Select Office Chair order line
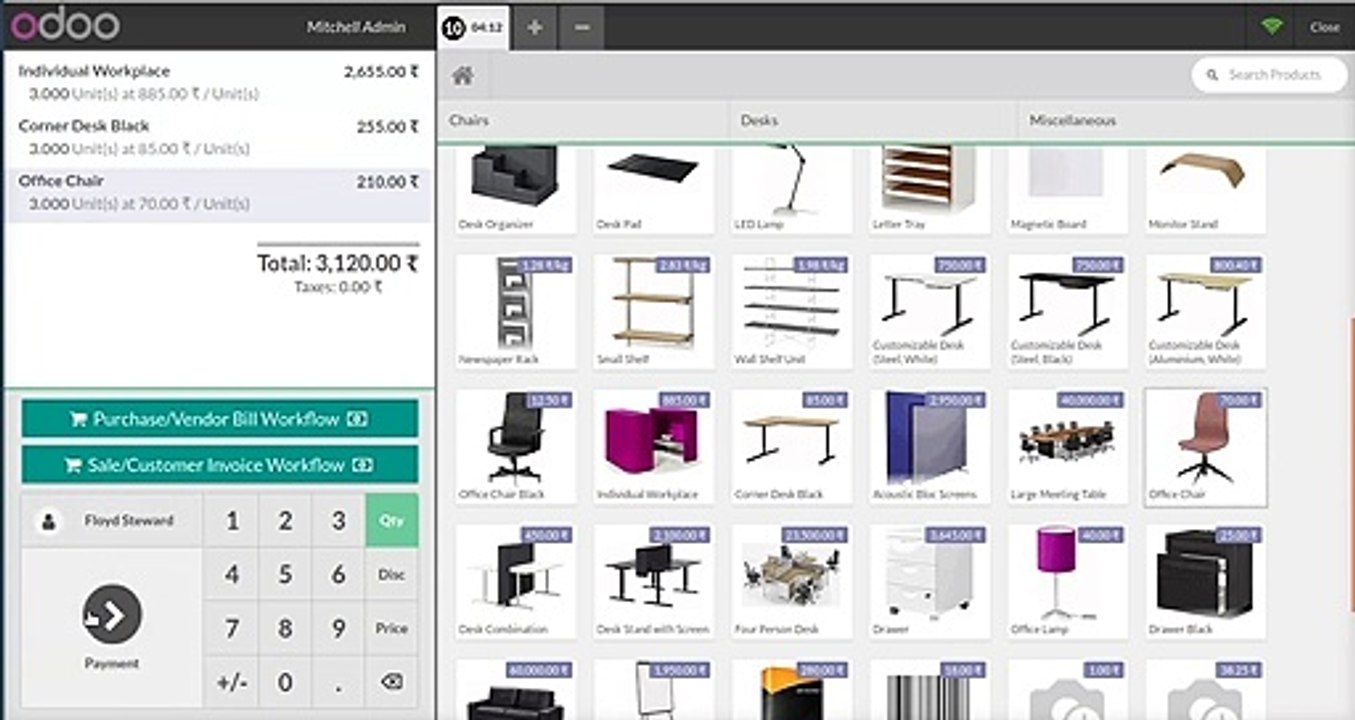 219,193
